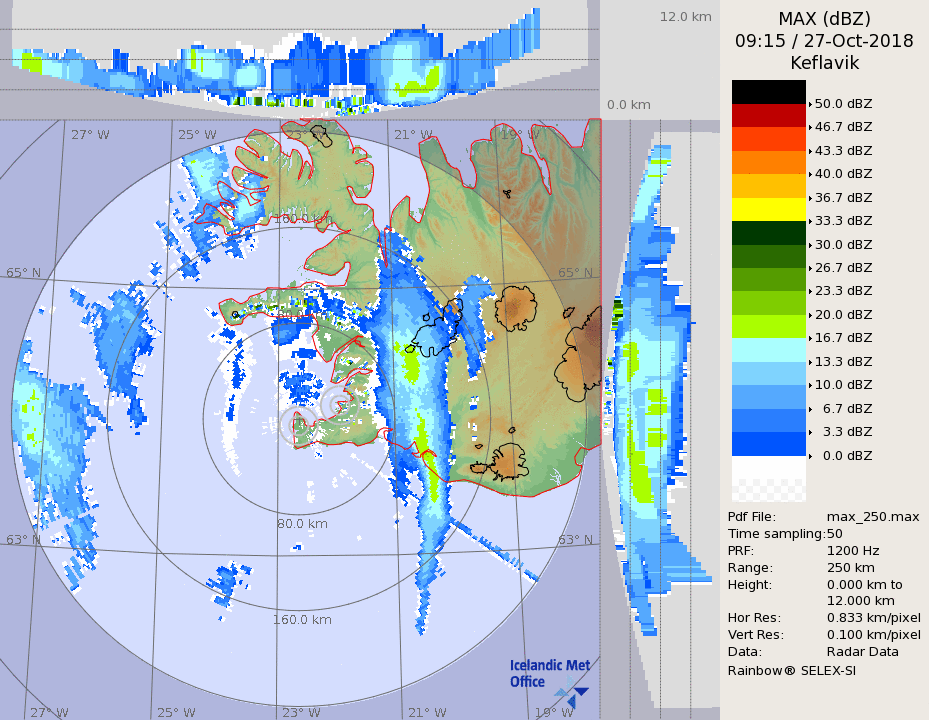The image size is (929, 720).
Task: Pick the lime 16.7 dBZ legend swatch
Action: pos(768,326)
